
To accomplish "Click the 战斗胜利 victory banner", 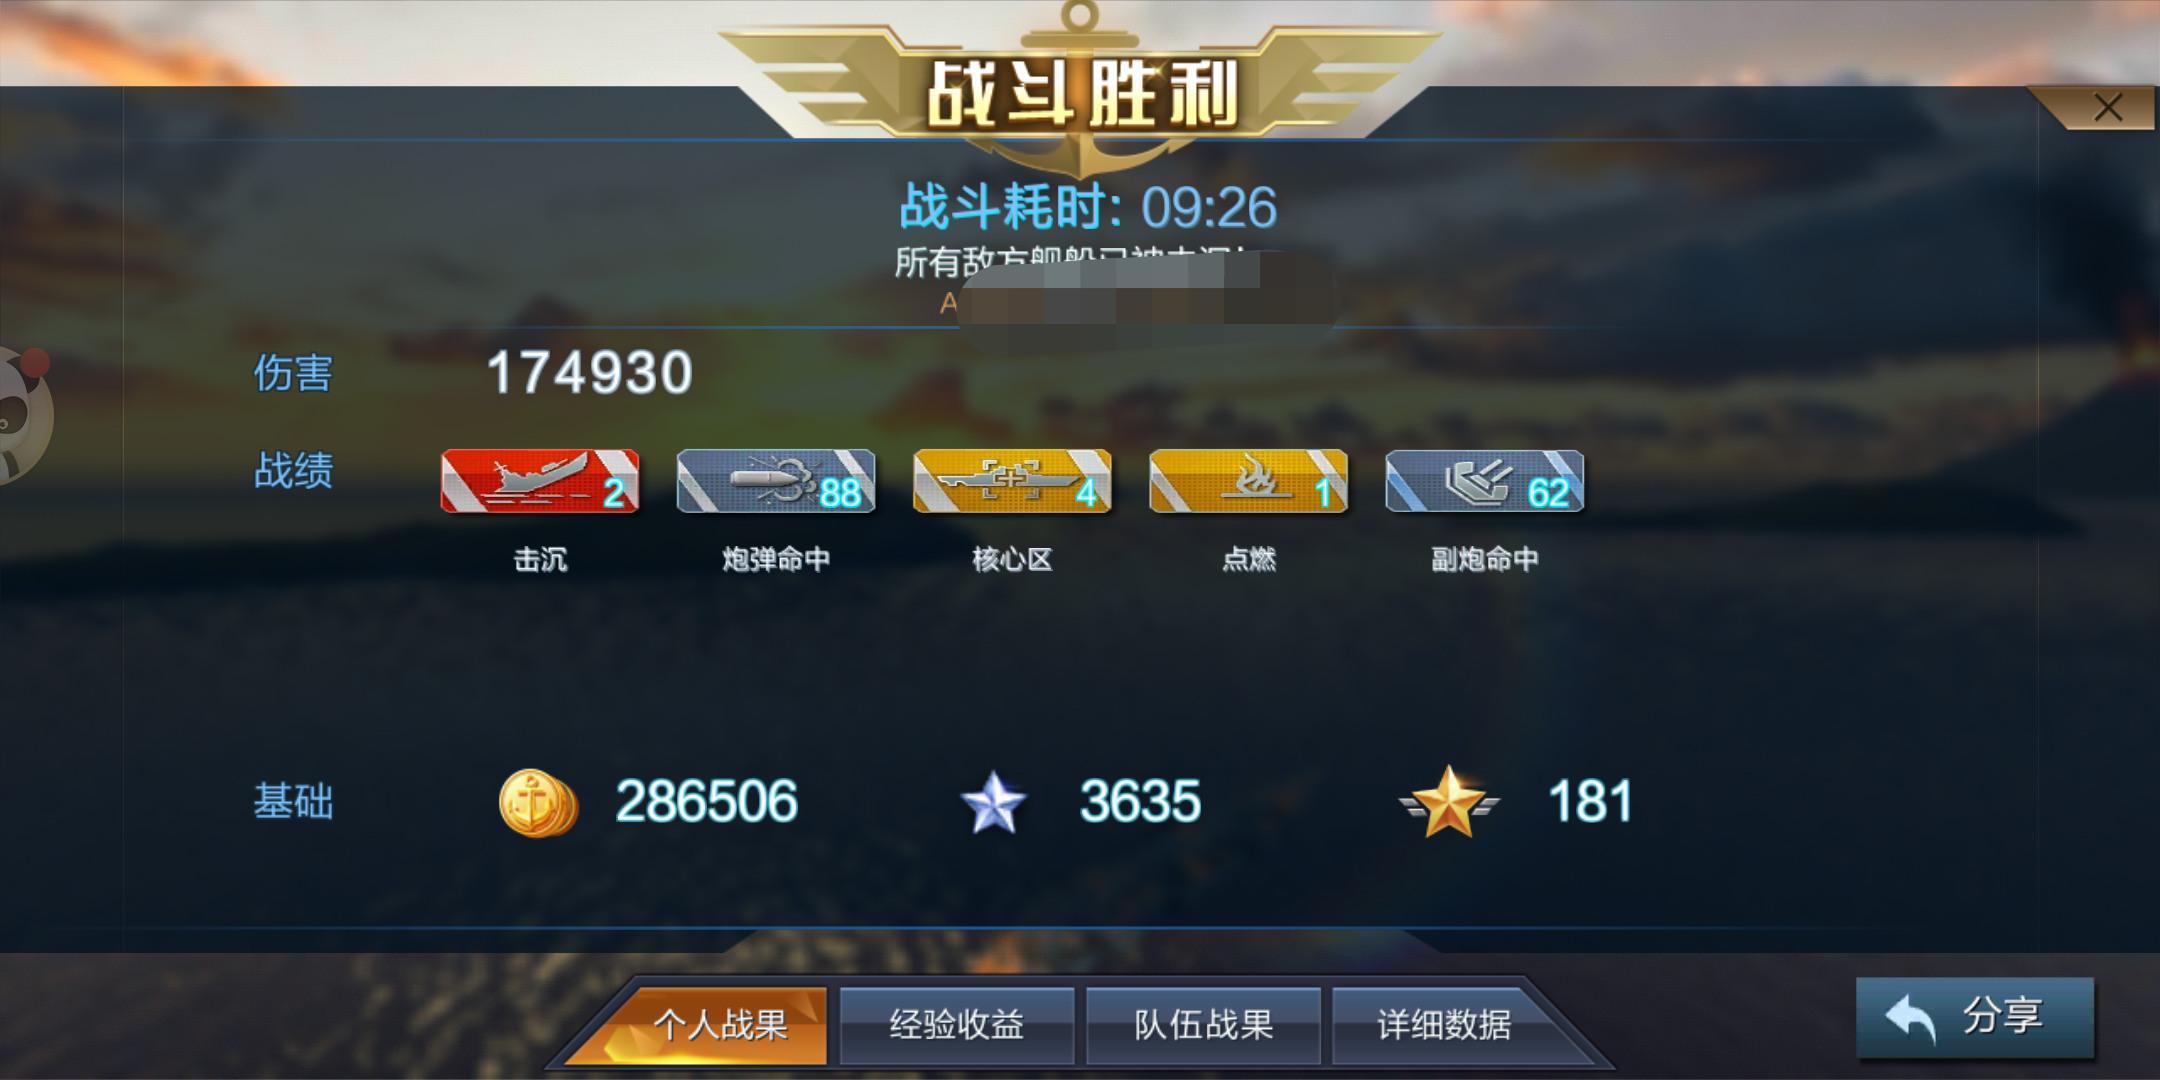I will [1082, 94].
